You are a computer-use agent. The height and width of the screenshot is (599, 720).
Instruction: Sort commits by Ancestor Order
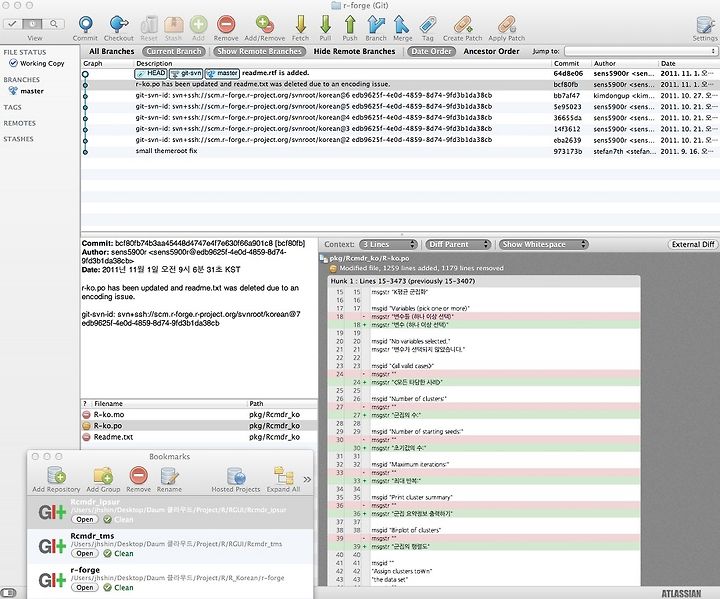coord(491,51)
